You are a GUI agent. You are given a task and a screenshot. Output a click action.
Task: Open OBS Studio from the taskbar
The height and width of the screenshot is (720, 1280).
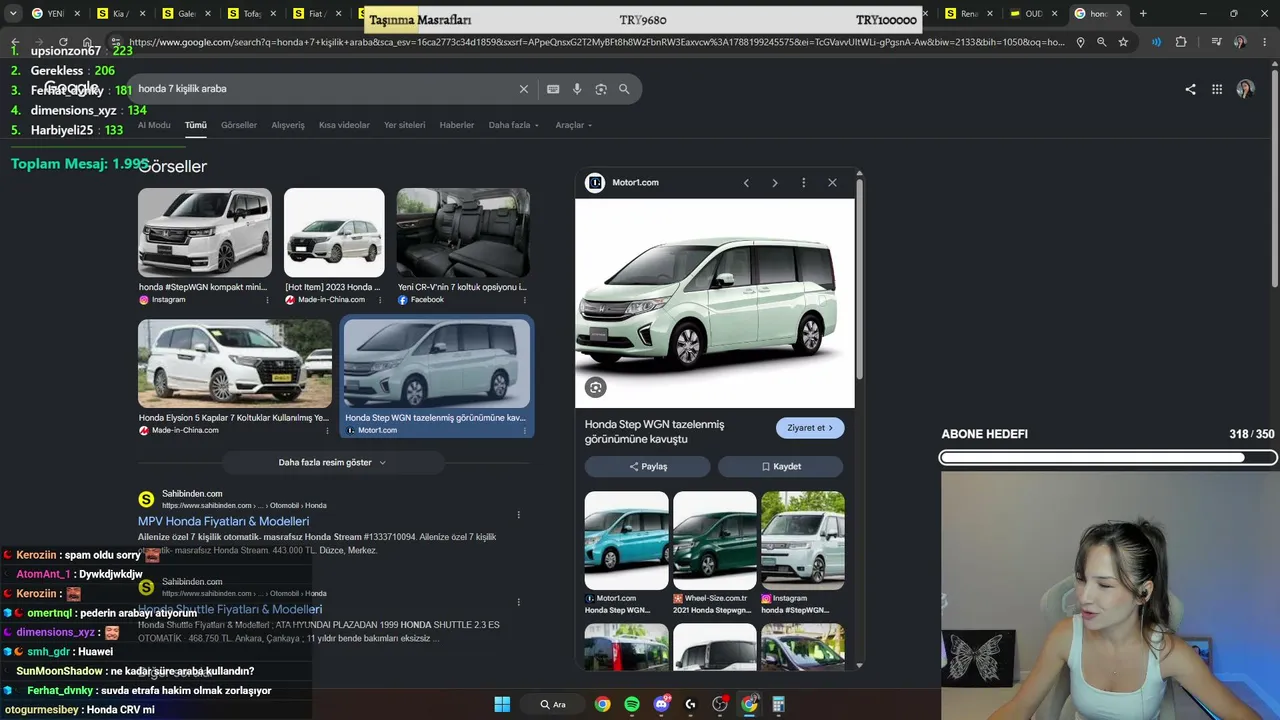click(x=720, y=704)
